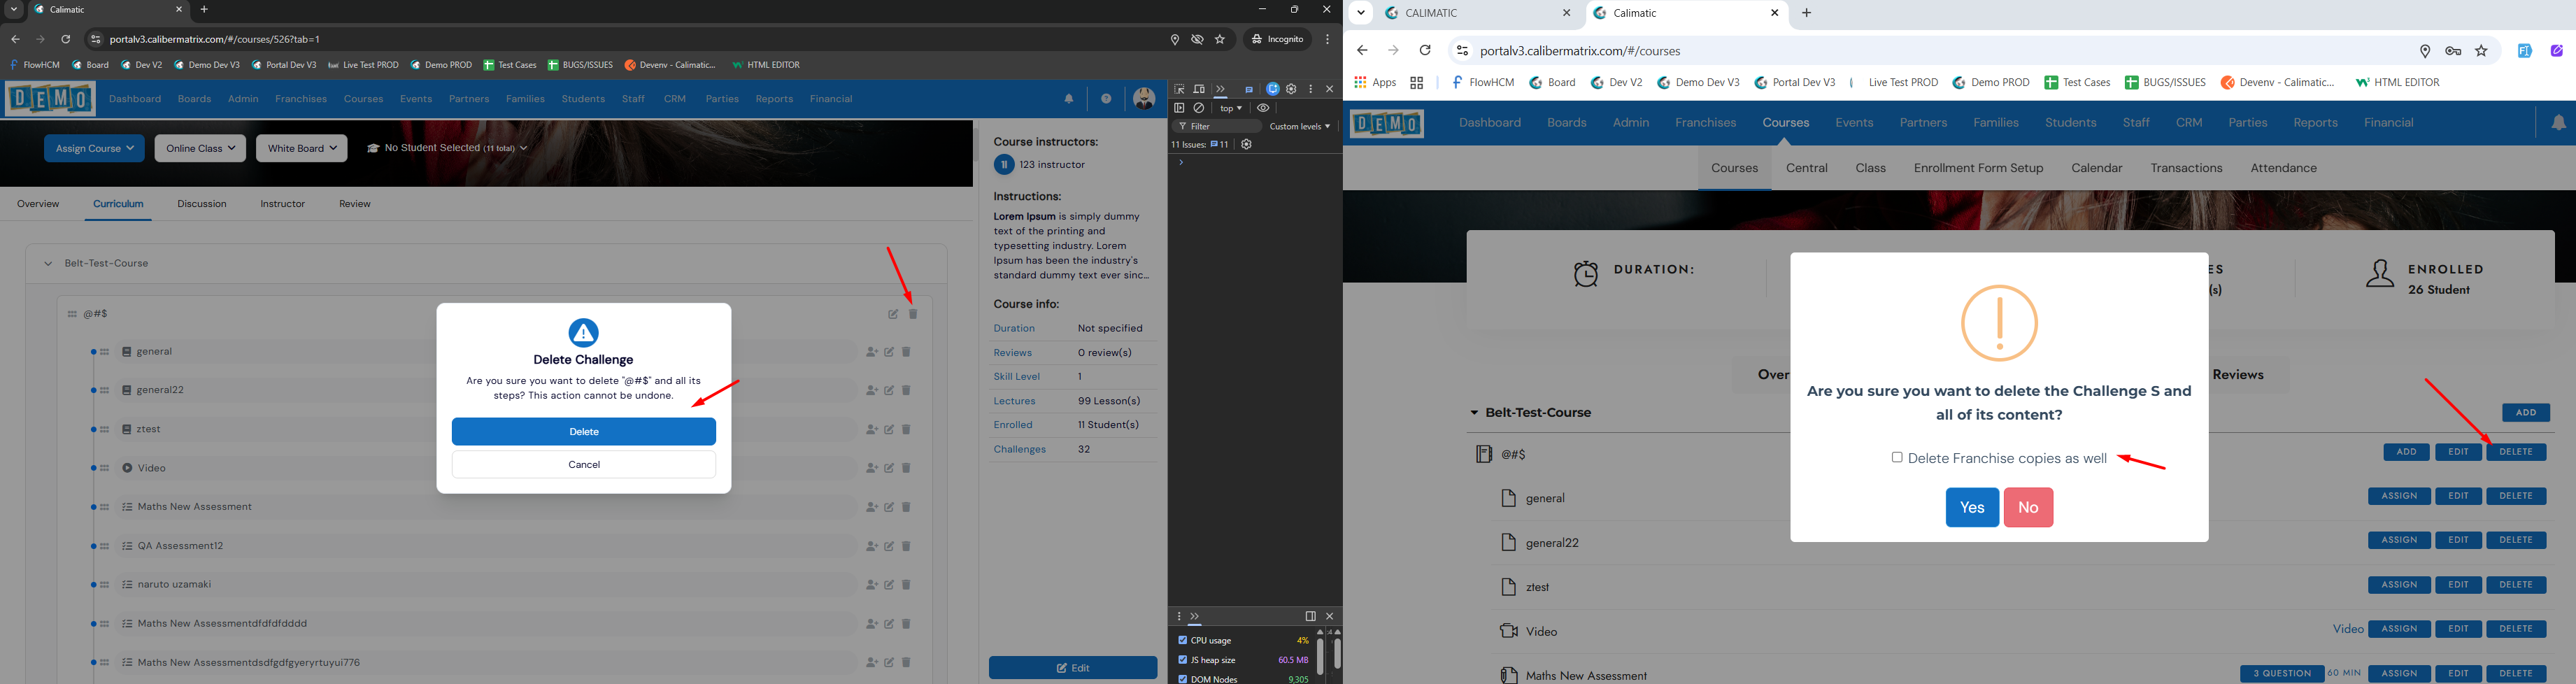
Task: Check Delete Franchise copies as well
Action: pyautogui.click(x=1896, y=457)
